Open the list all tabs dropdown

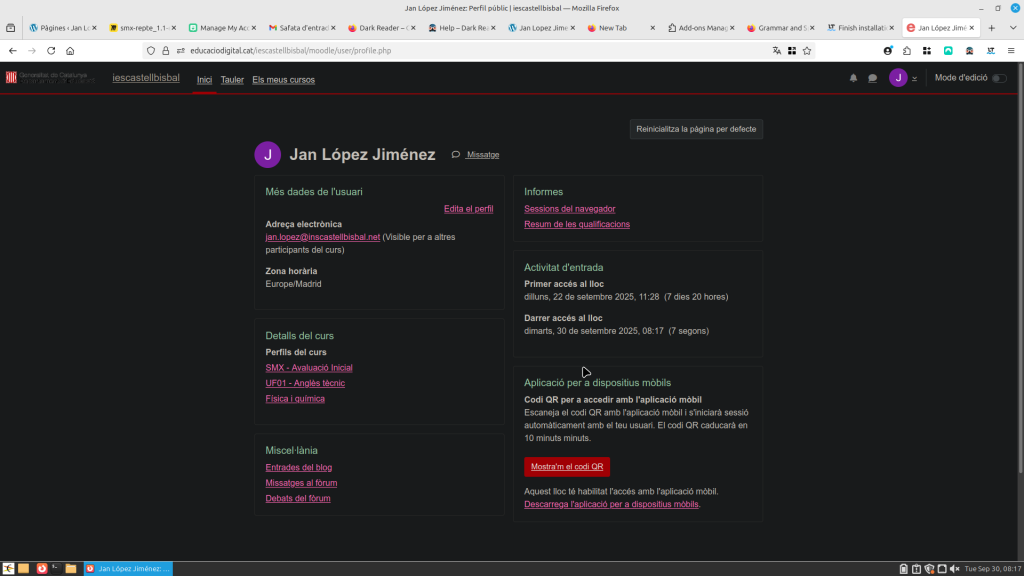click(x=1010, y=28)
